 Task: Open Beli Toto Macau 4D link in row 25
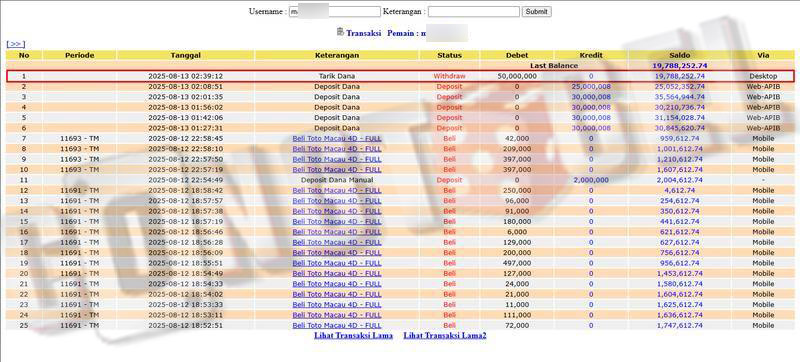[337, 325]
